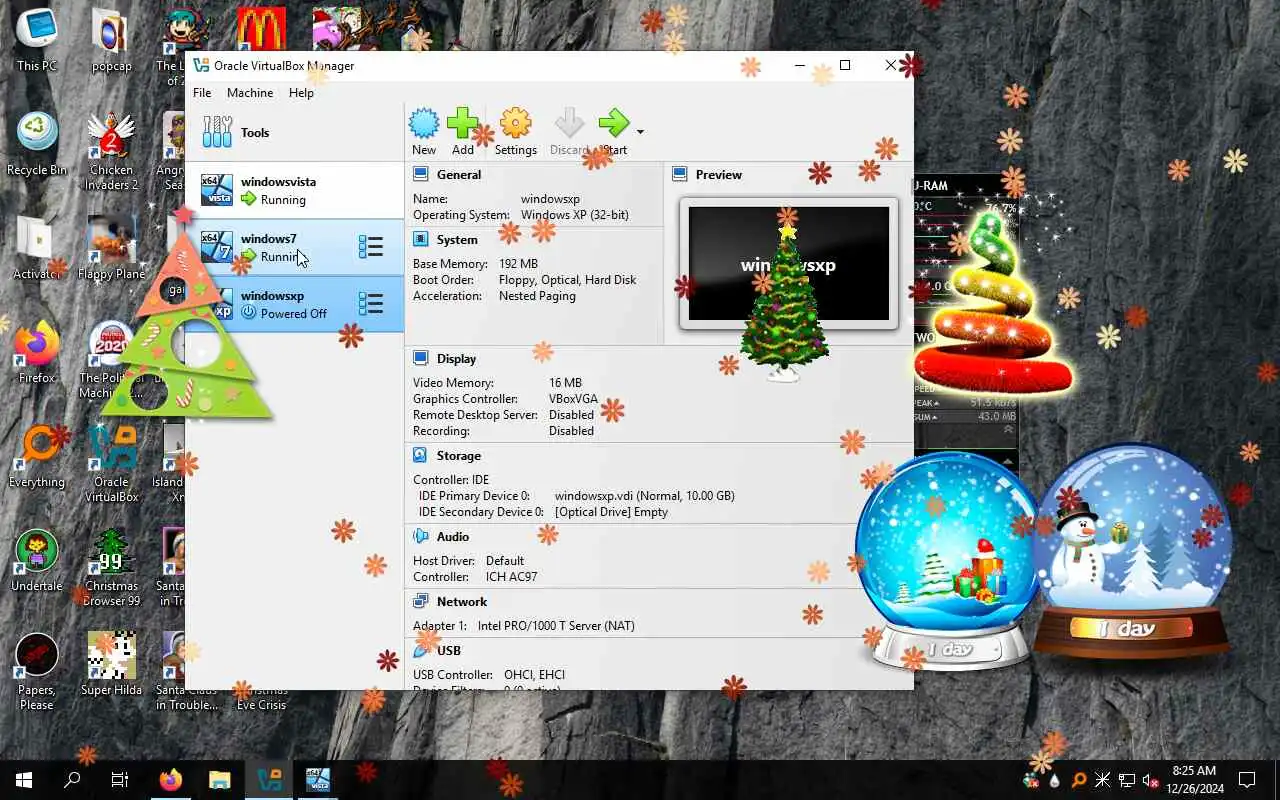The image size is (1280, 800).
Task: Click the Remote Desktop Server Disabled value
Action: point(571,415)
